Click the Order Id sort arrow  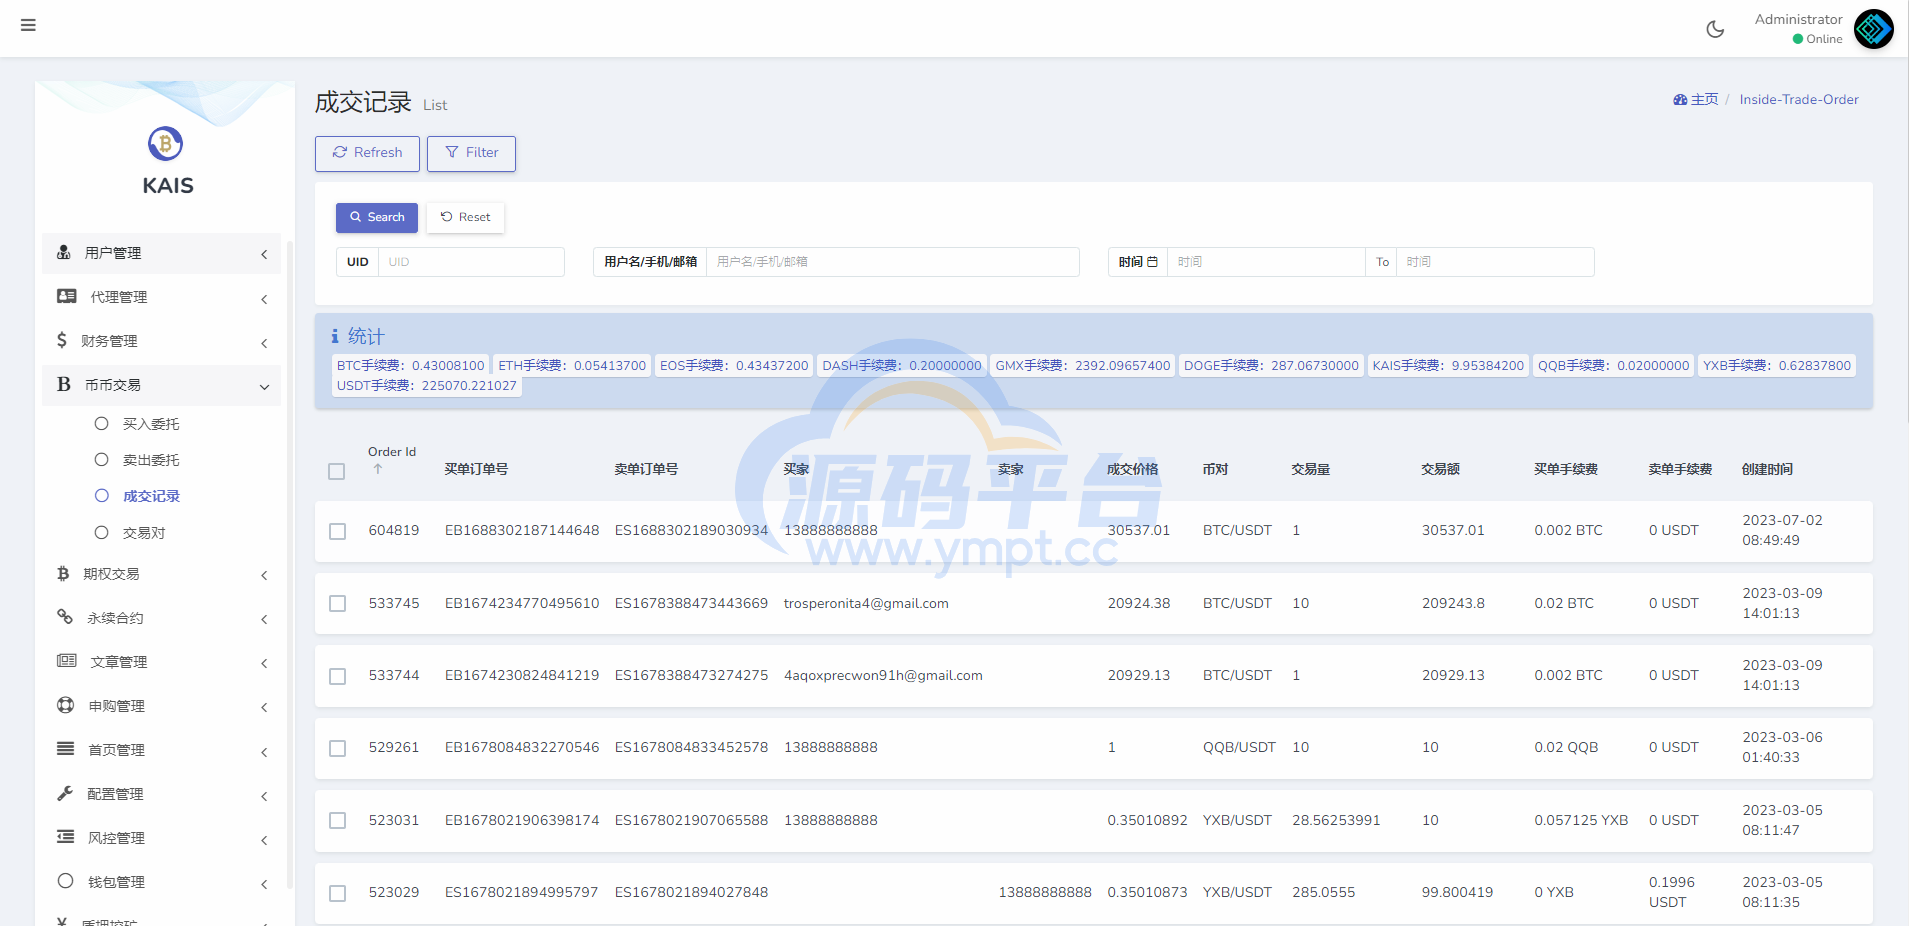pyautogui.click(x=378, y=468)
